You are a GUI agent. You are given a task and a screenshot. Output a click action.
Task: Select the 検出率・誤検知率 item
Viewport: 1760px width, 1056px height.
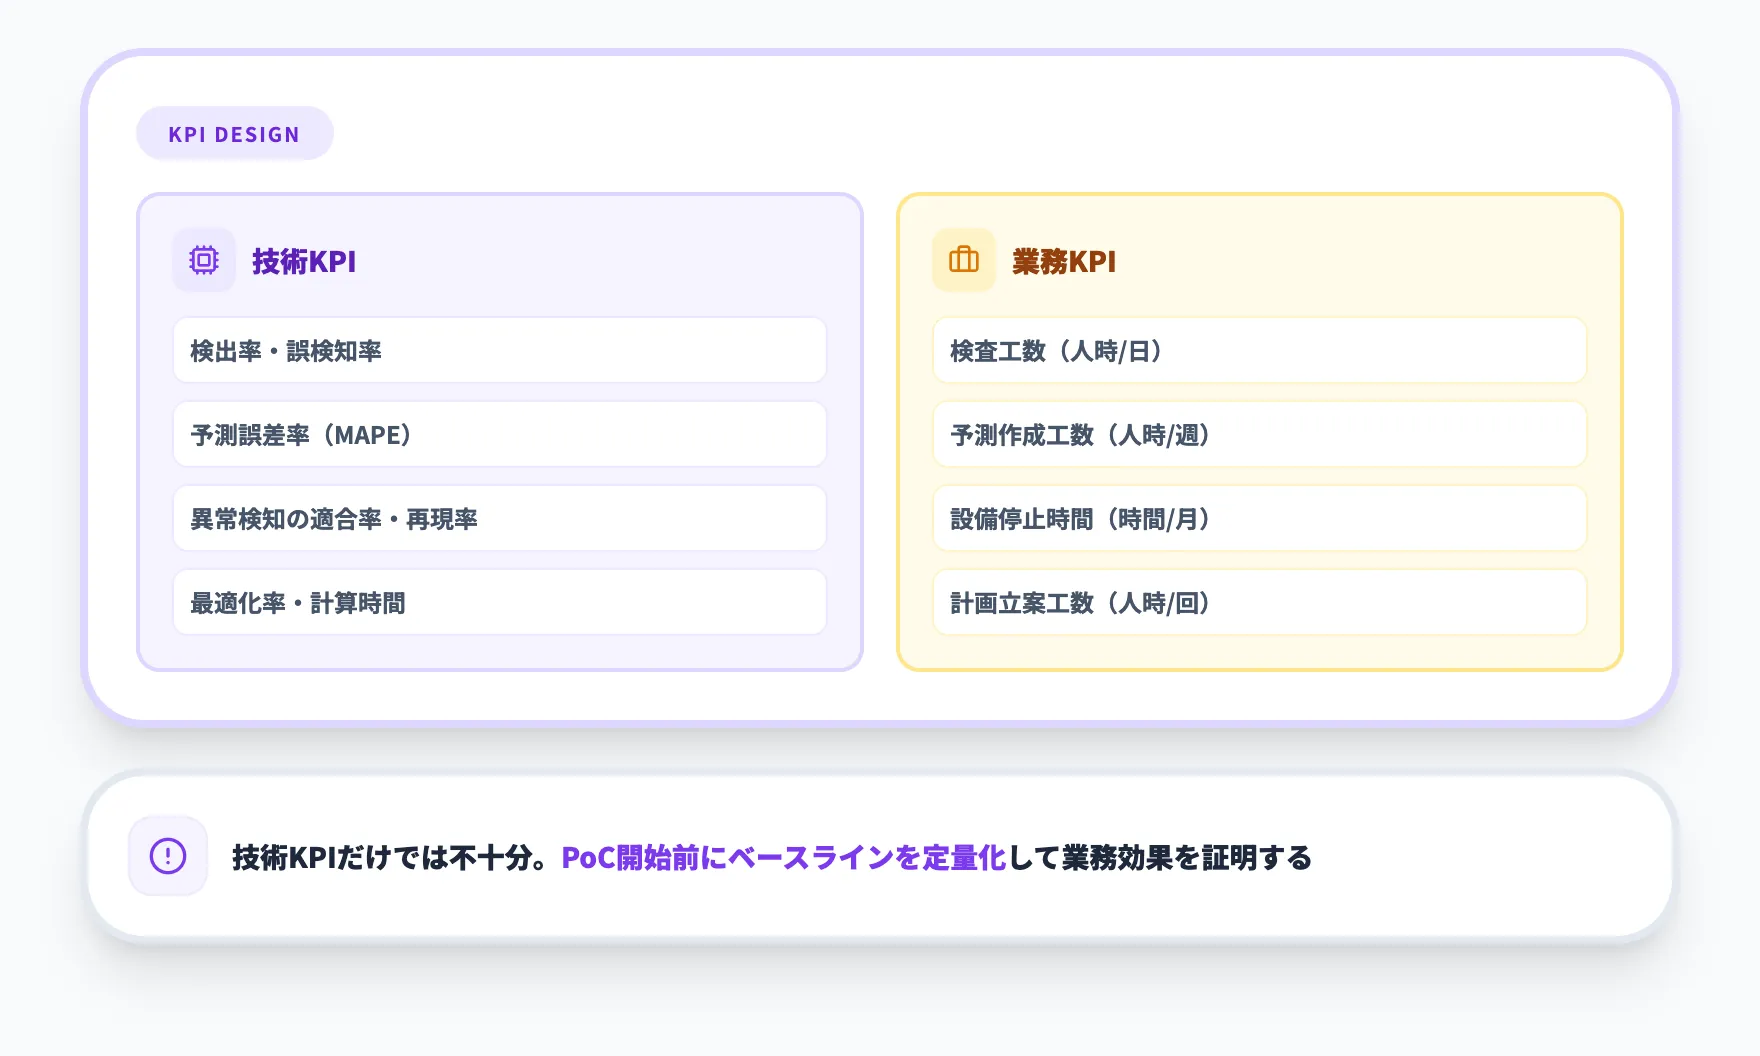pos(499,350)
